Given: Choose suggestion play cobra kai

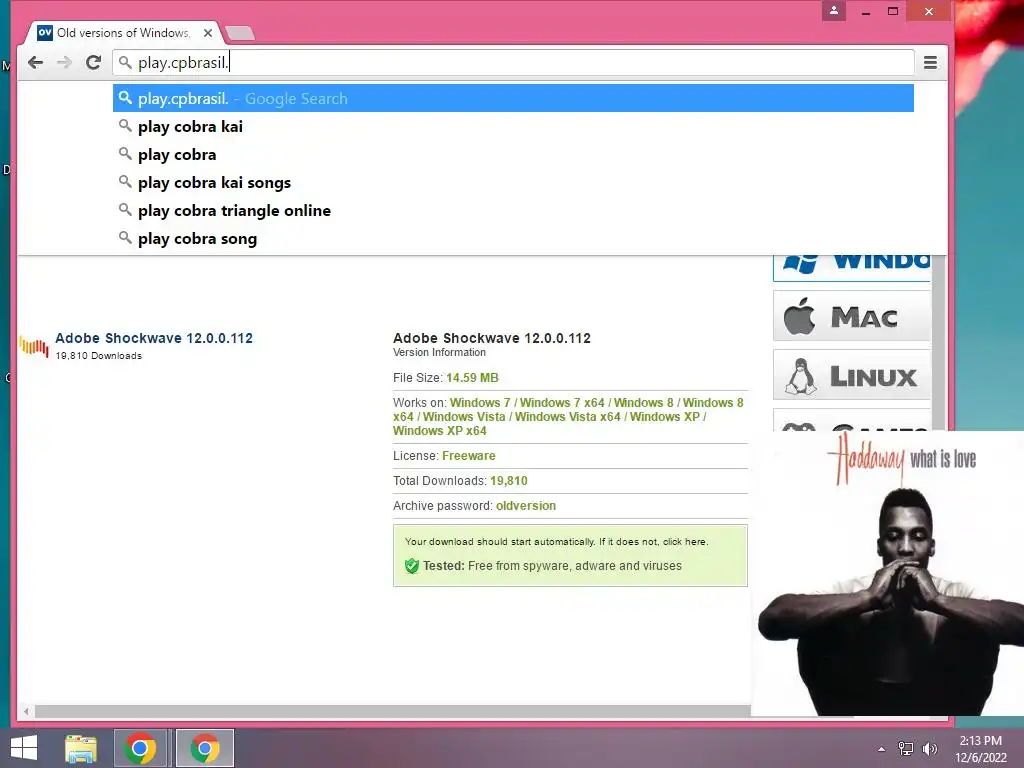Looking at the screenshot, I should tap(513, 127).
